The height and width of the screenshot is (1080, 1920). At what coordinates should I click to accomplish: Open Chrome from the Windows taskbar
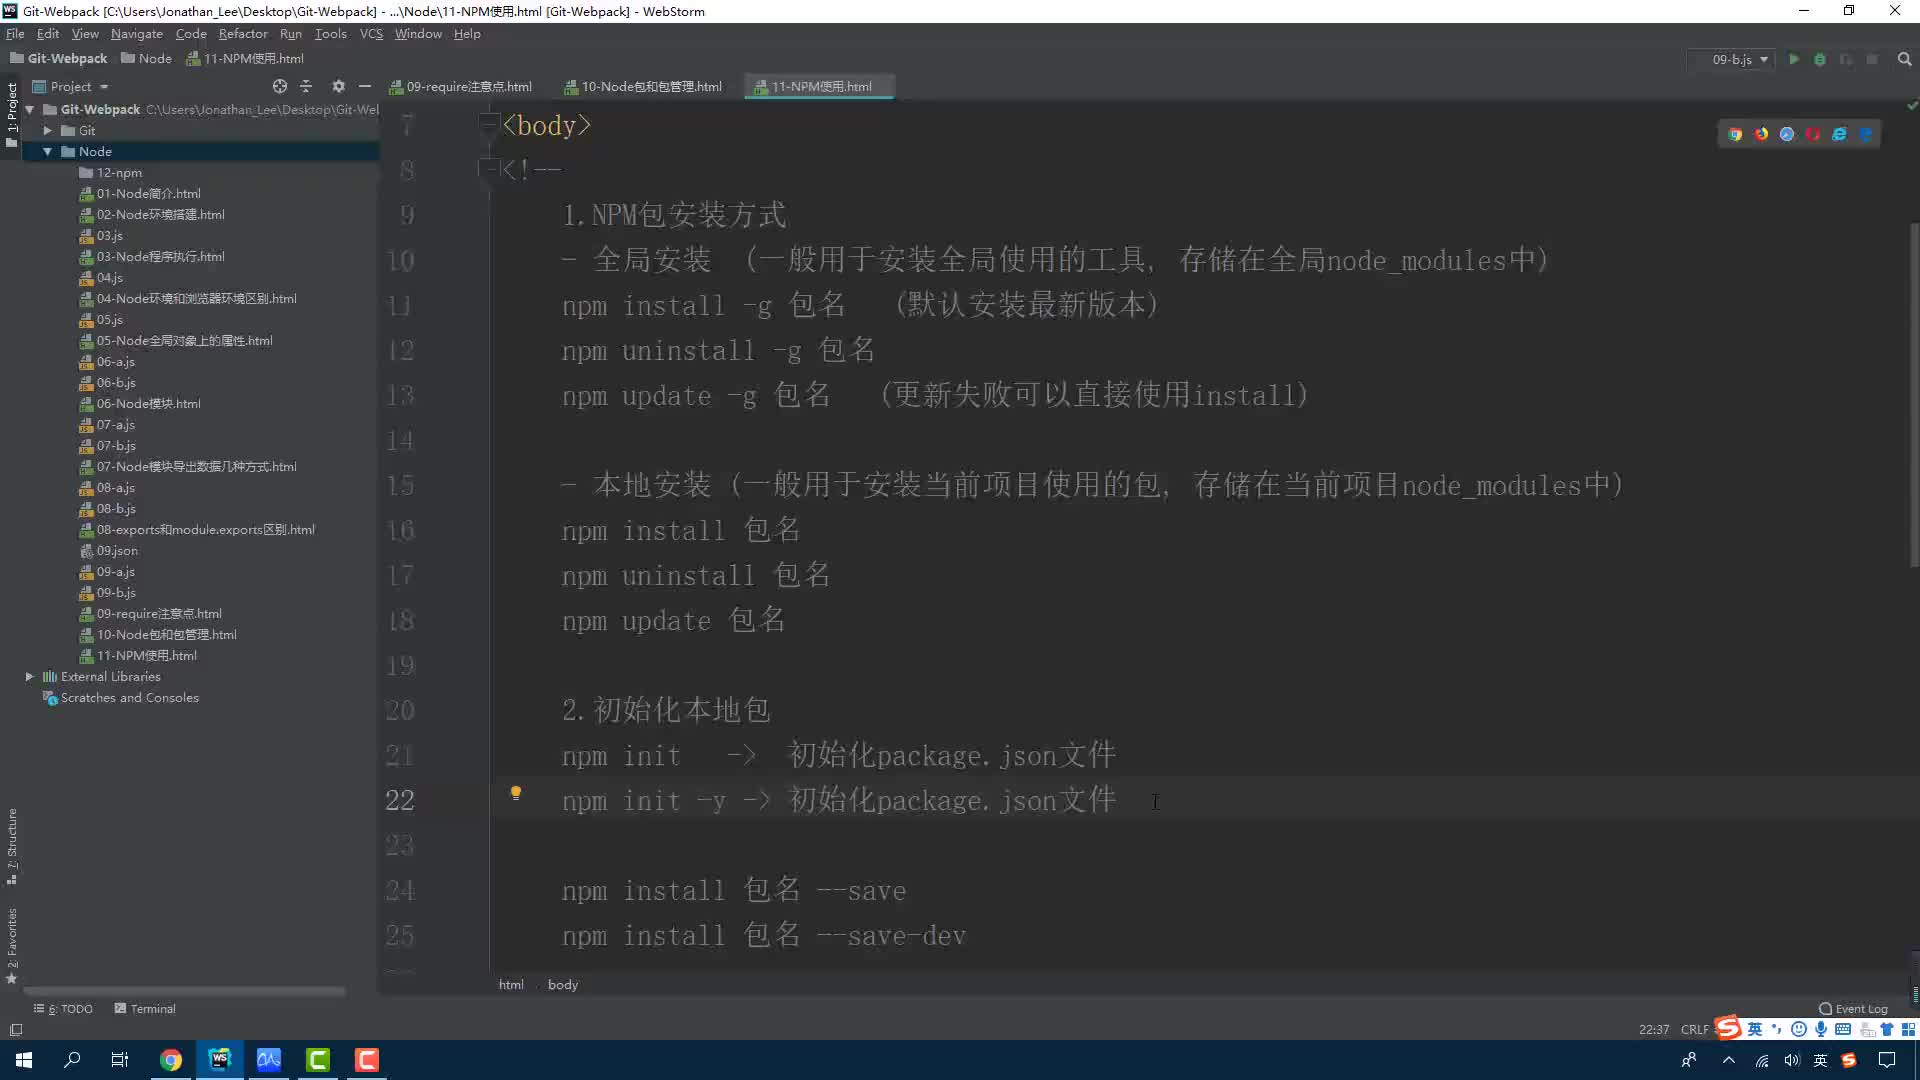click(x=171, y=1059)
